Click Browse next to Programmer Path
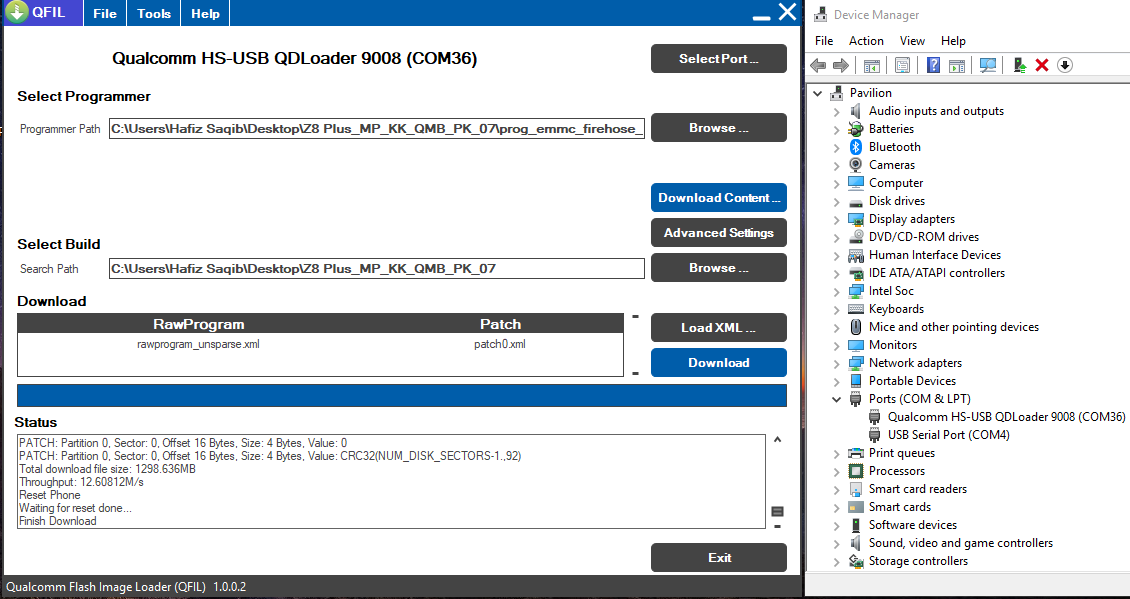Viewport: 1130px width, 599px height. [x=719, y=128]
